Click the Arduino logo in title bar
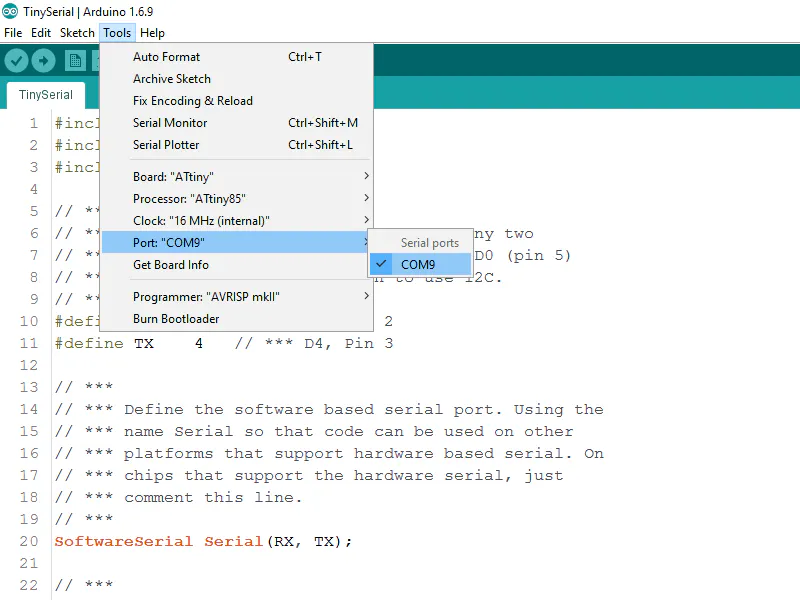This screenshot has height=600, width=800. [x=10, y=11]
